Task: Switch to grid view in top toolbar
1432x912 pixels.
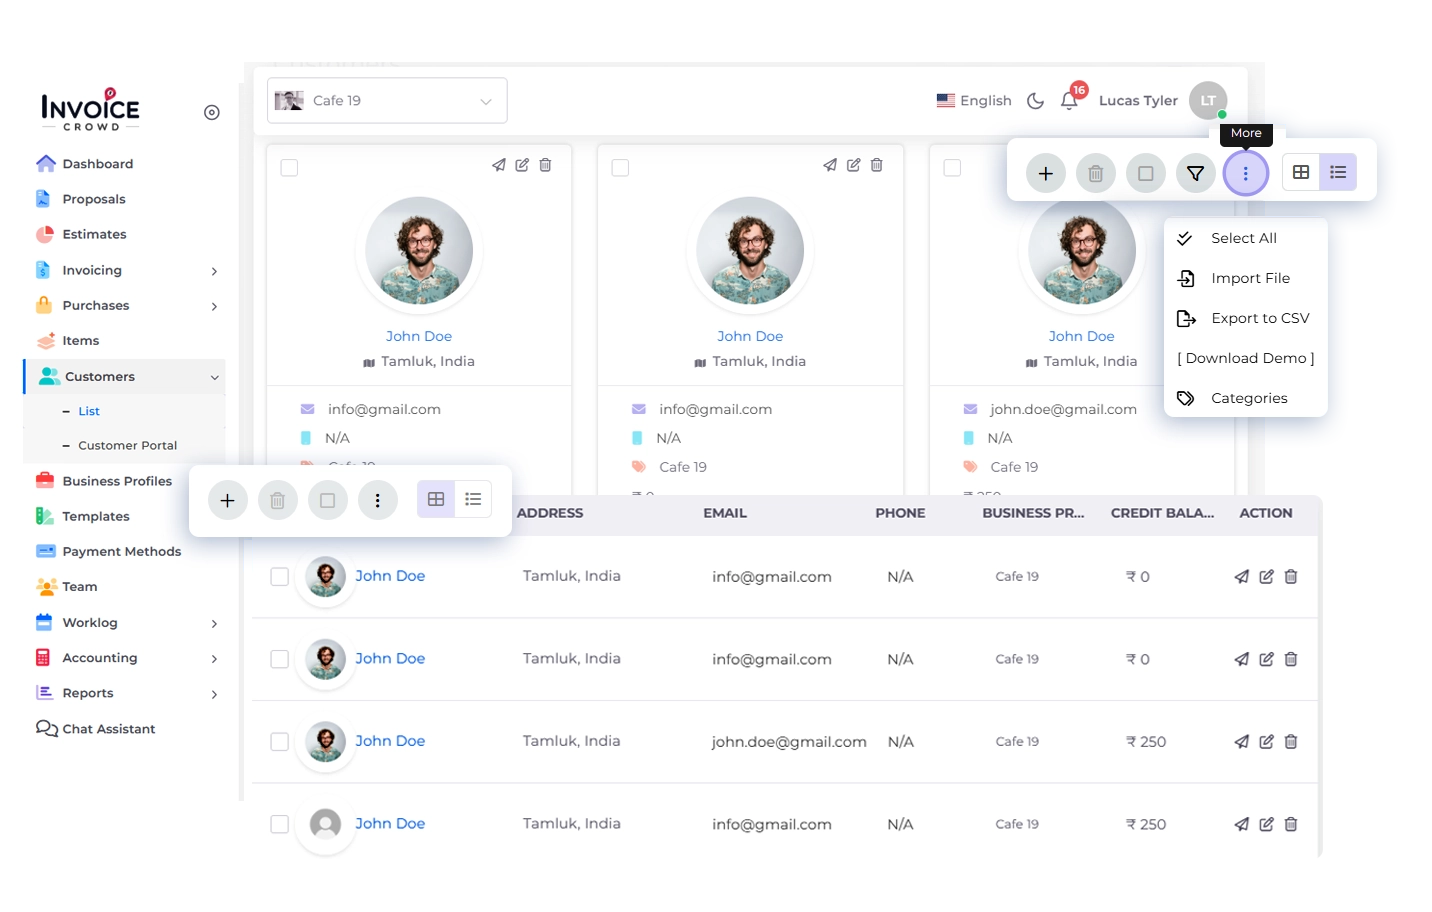Action: [1301, 172]
